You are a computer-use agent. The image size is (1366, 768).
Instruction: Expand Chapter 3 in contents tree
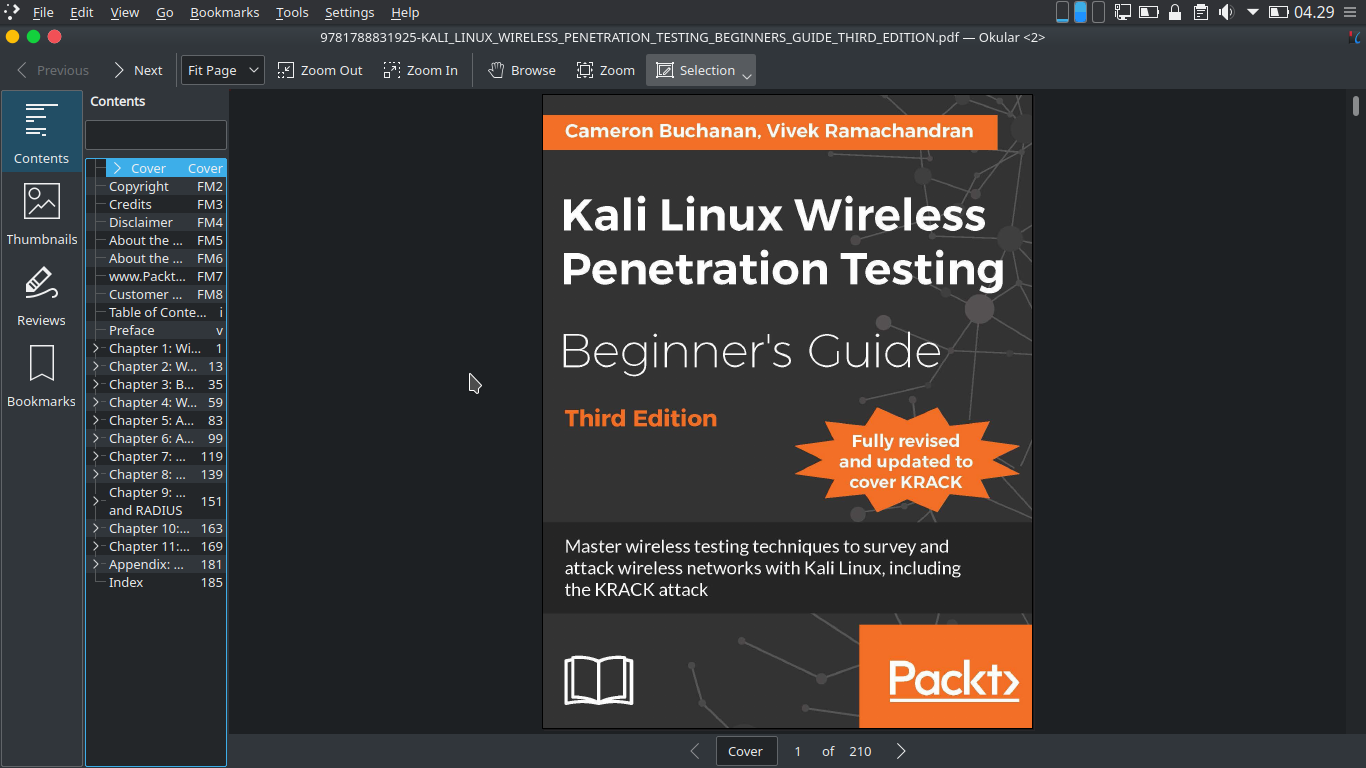tap(96, 384)
